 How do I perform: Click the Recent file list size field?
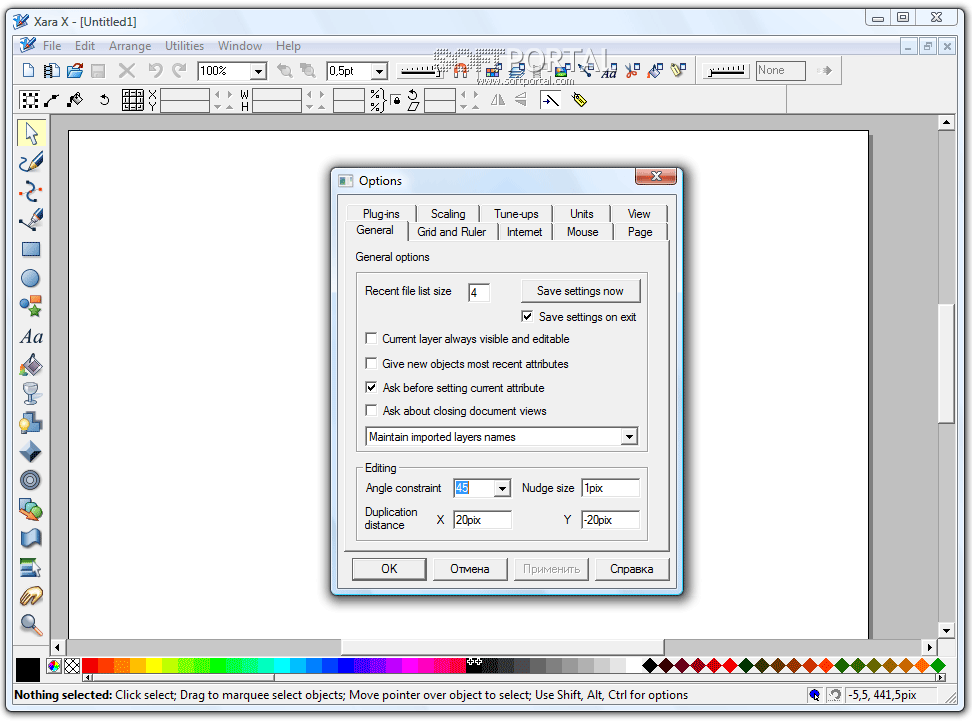[479, 292]
